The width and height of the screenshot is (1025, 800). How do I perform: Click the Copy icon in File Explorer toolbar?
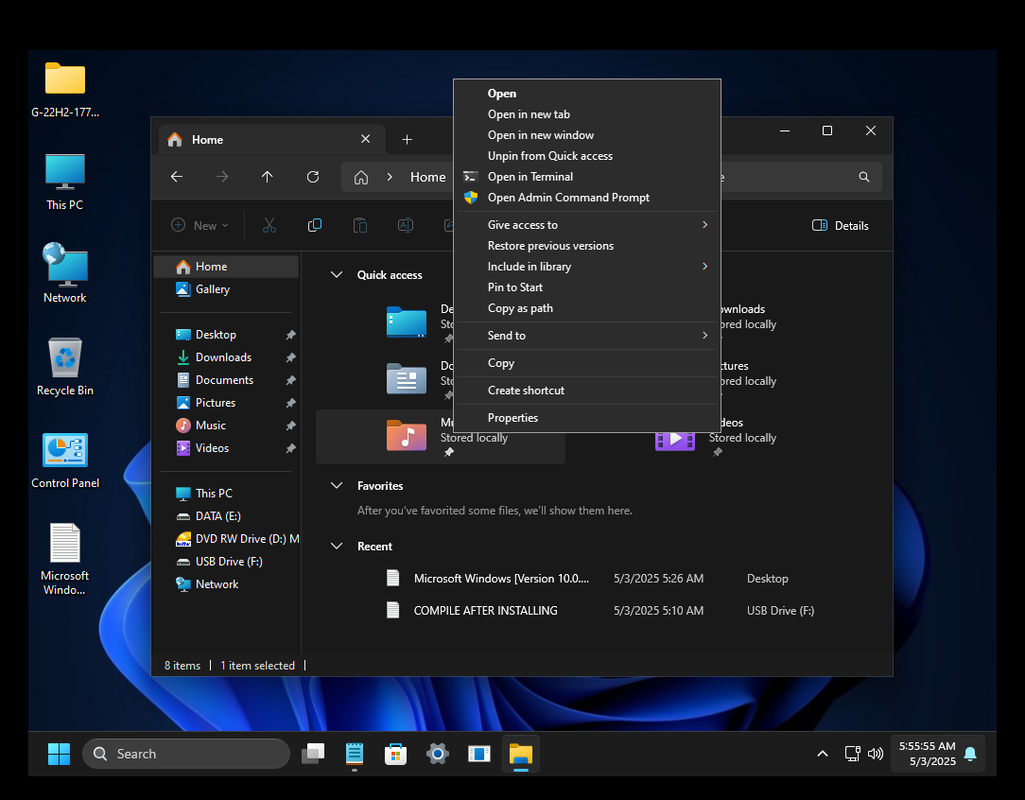[x=314, y=225]
